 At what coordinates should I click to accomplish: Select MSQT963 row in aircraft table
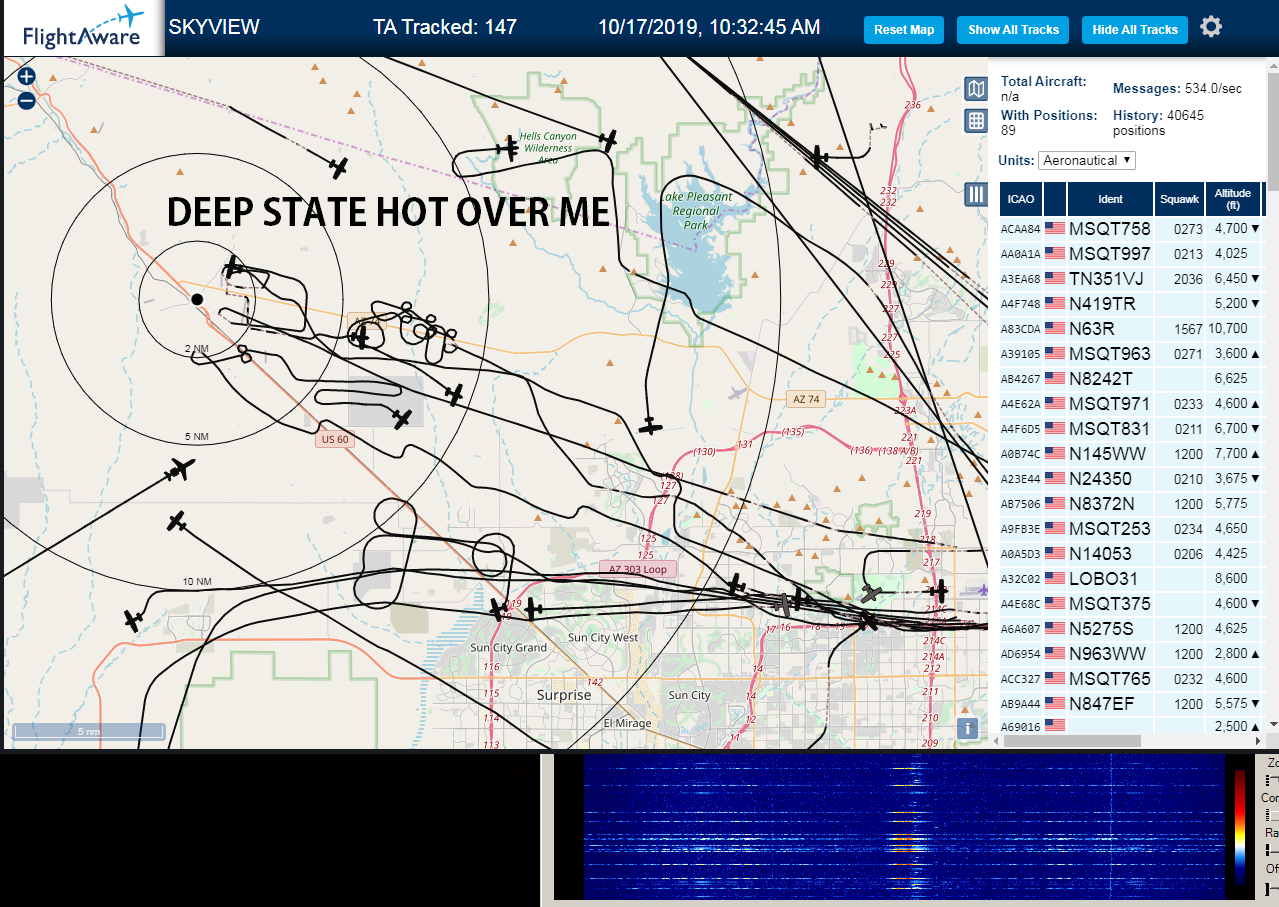click(x=1131, y=353)
